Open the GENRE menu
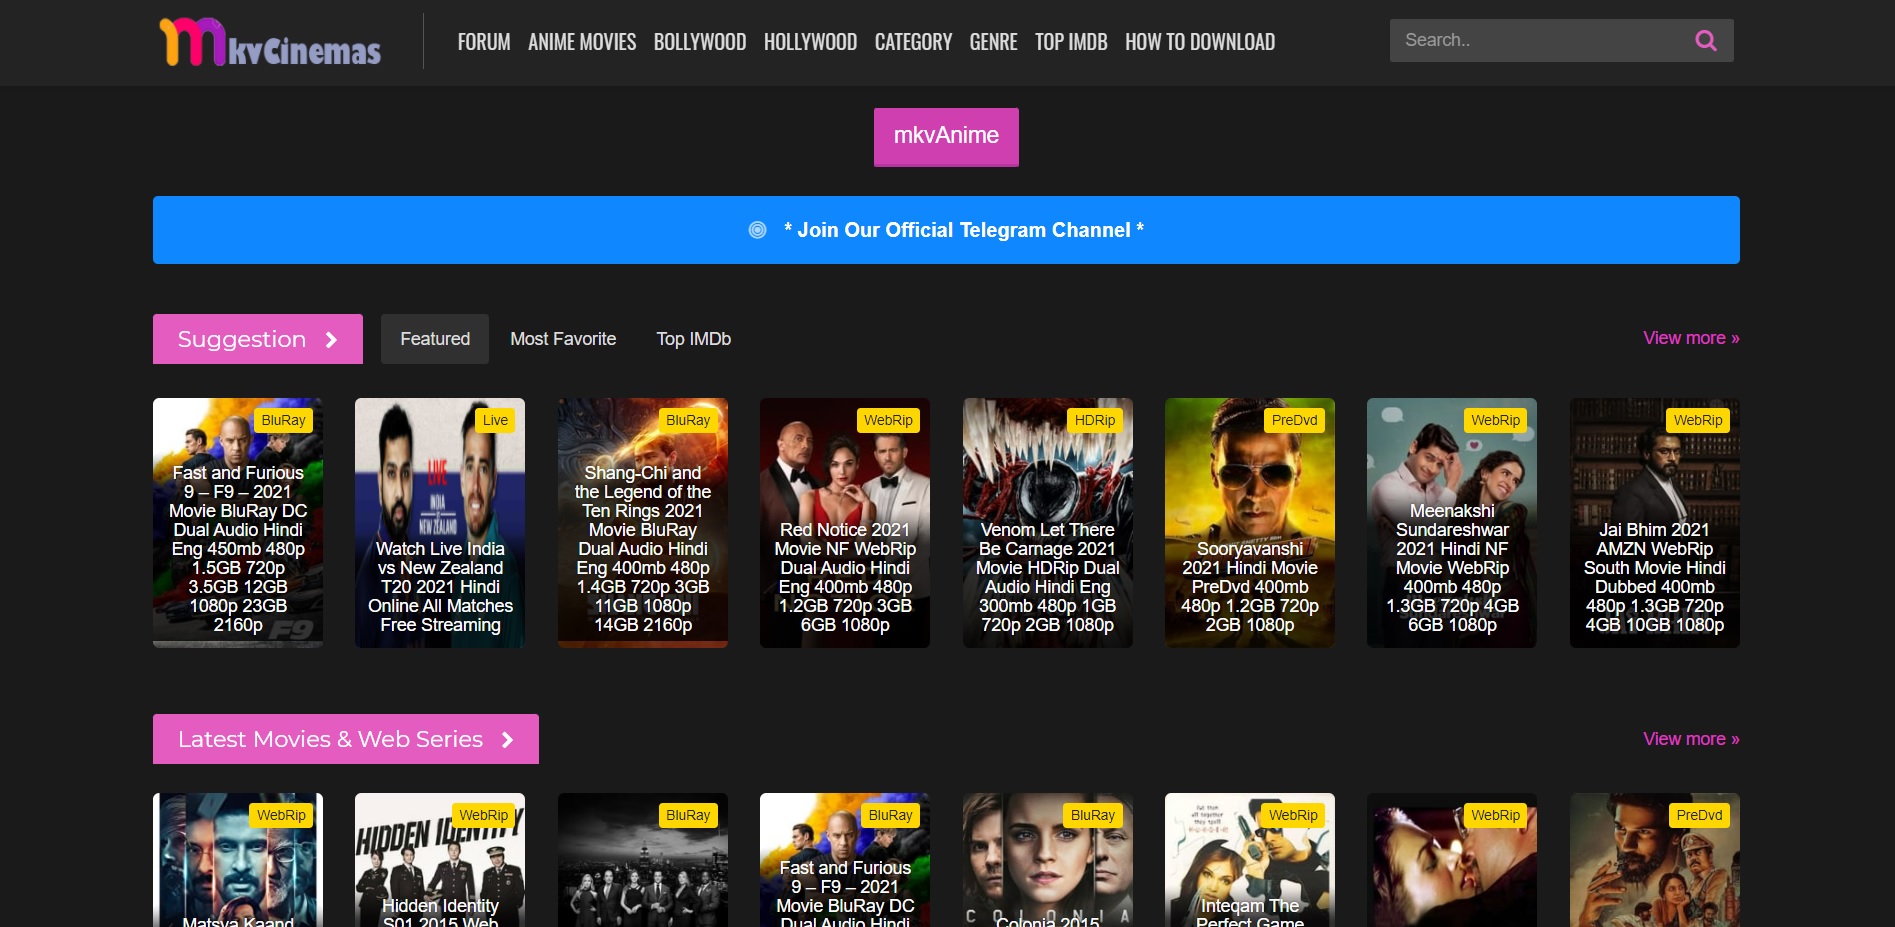1895x927 pixels. pos(993,42)
